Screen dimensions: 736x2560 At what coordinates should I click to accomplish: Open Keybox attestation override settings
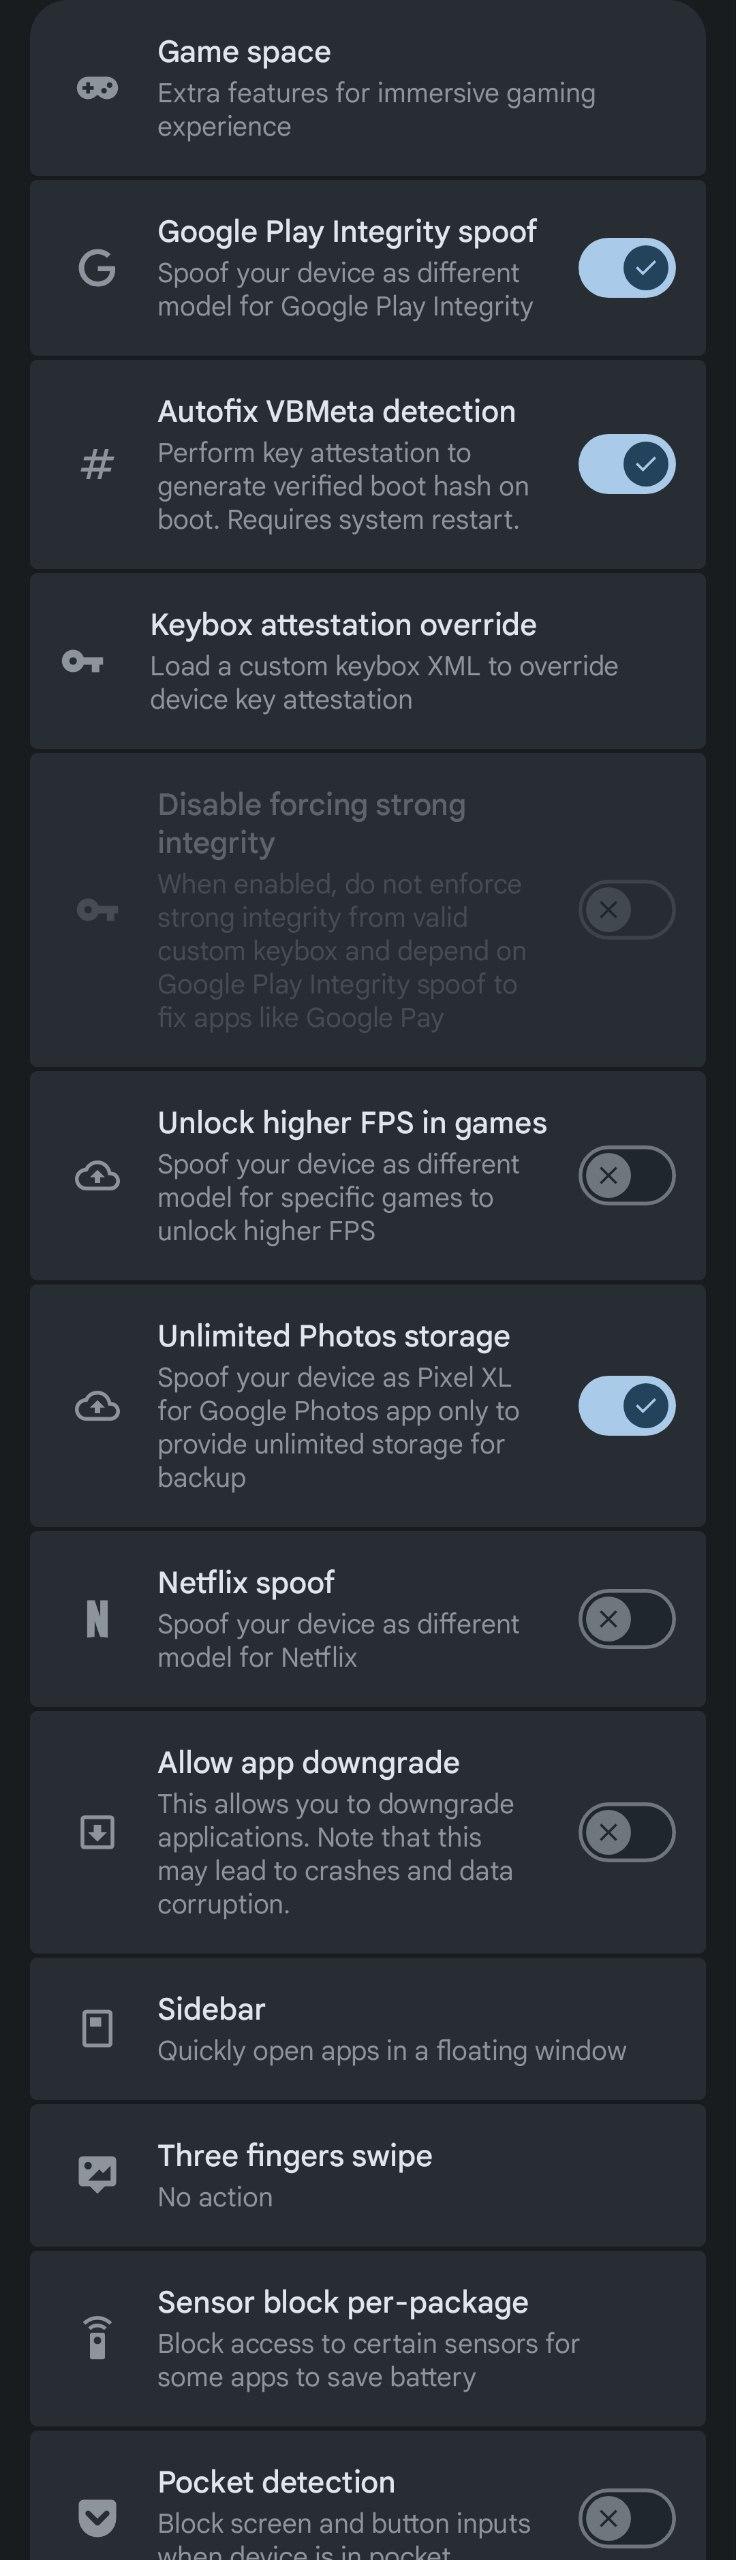pyautogui.click(x=384, y=661)
